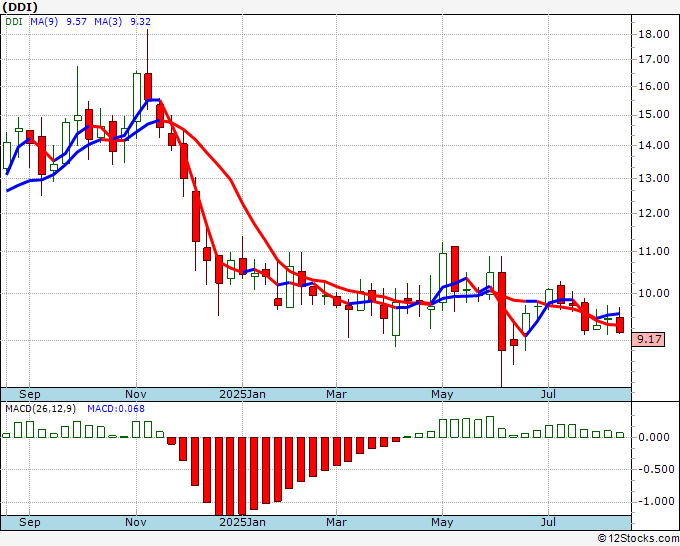The height and width of the screenshot is (546, 680).
Task: Click May on the MACD panel time axis
Action: coord(442,522)
